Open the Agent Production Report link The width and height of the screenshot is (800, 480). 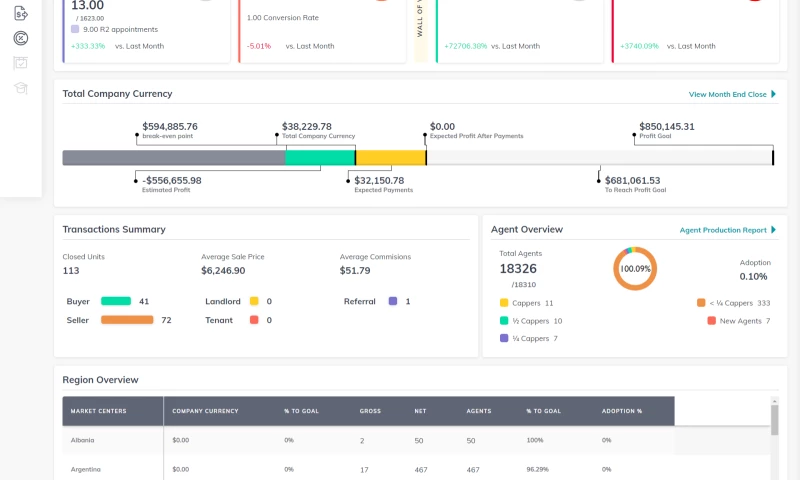pos(722,230)
